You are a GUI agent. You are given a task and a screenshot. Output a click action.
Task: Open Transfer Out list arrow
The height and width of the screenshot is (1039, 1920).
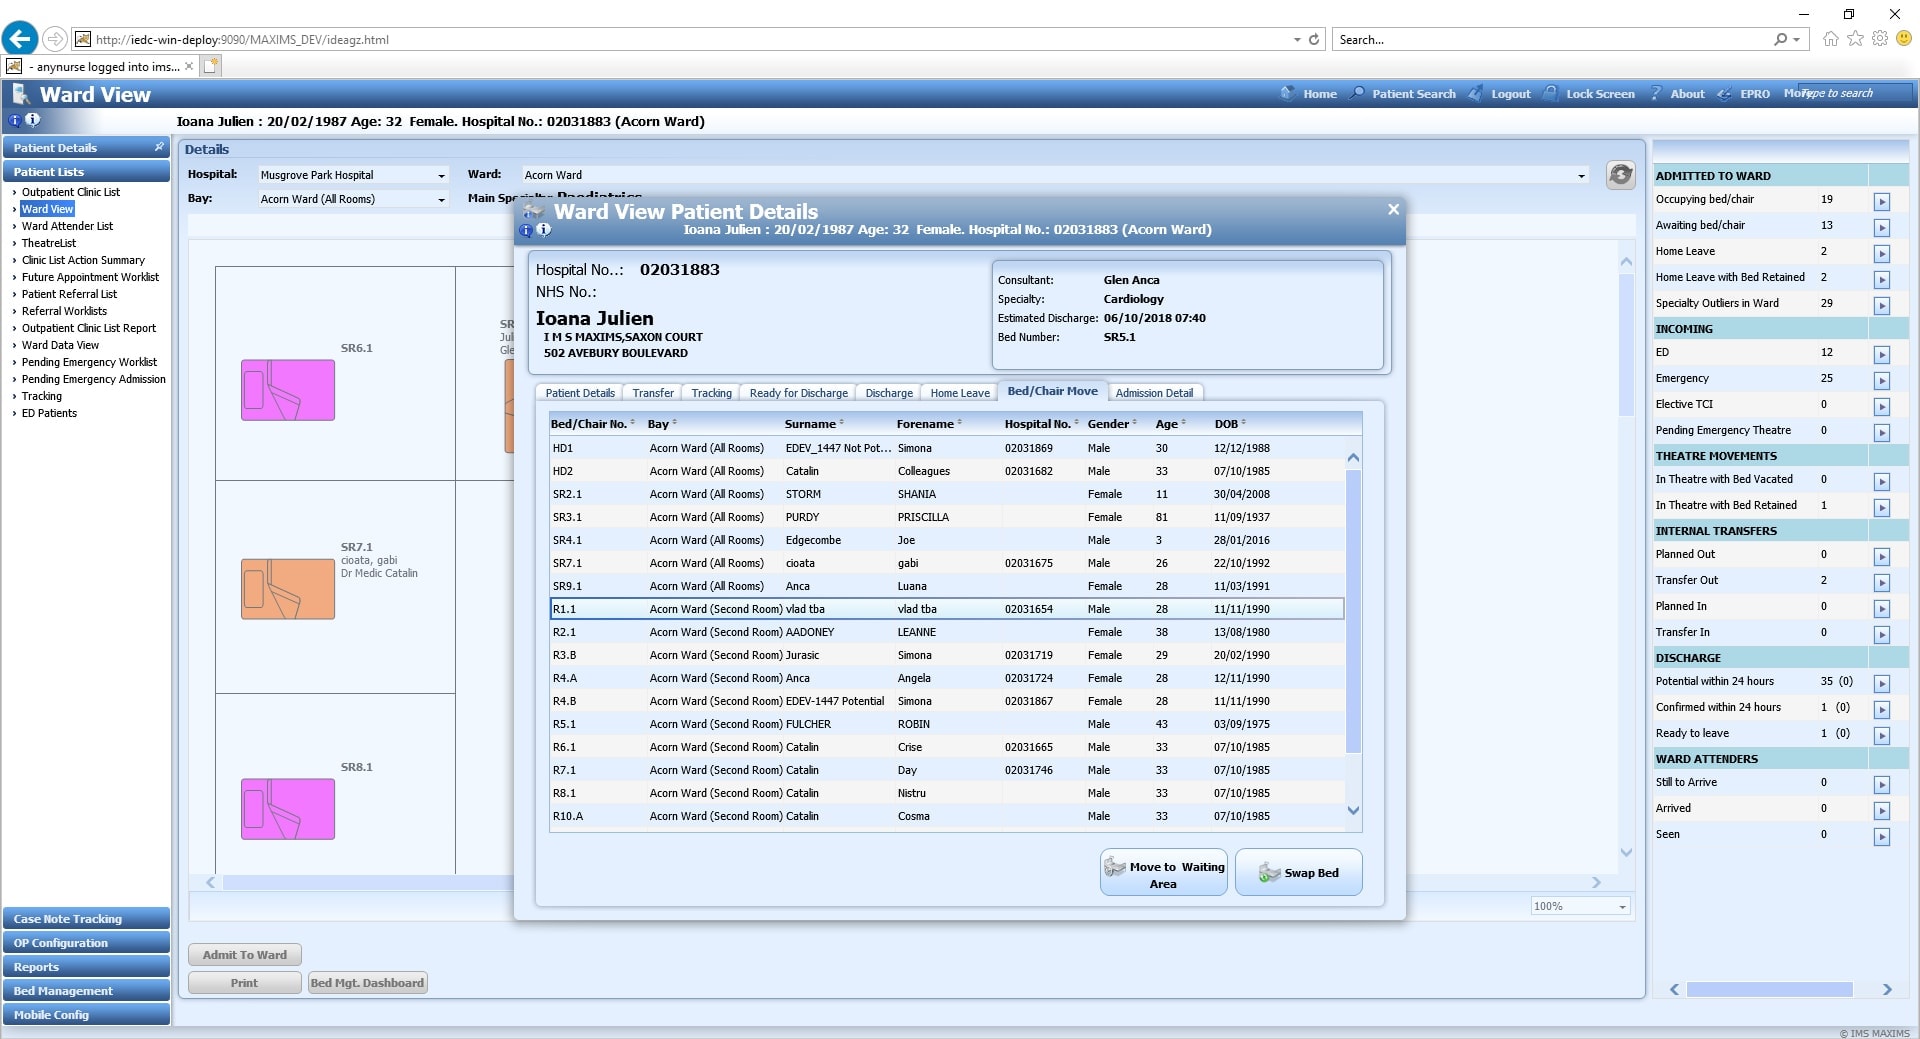point(1881,583)
